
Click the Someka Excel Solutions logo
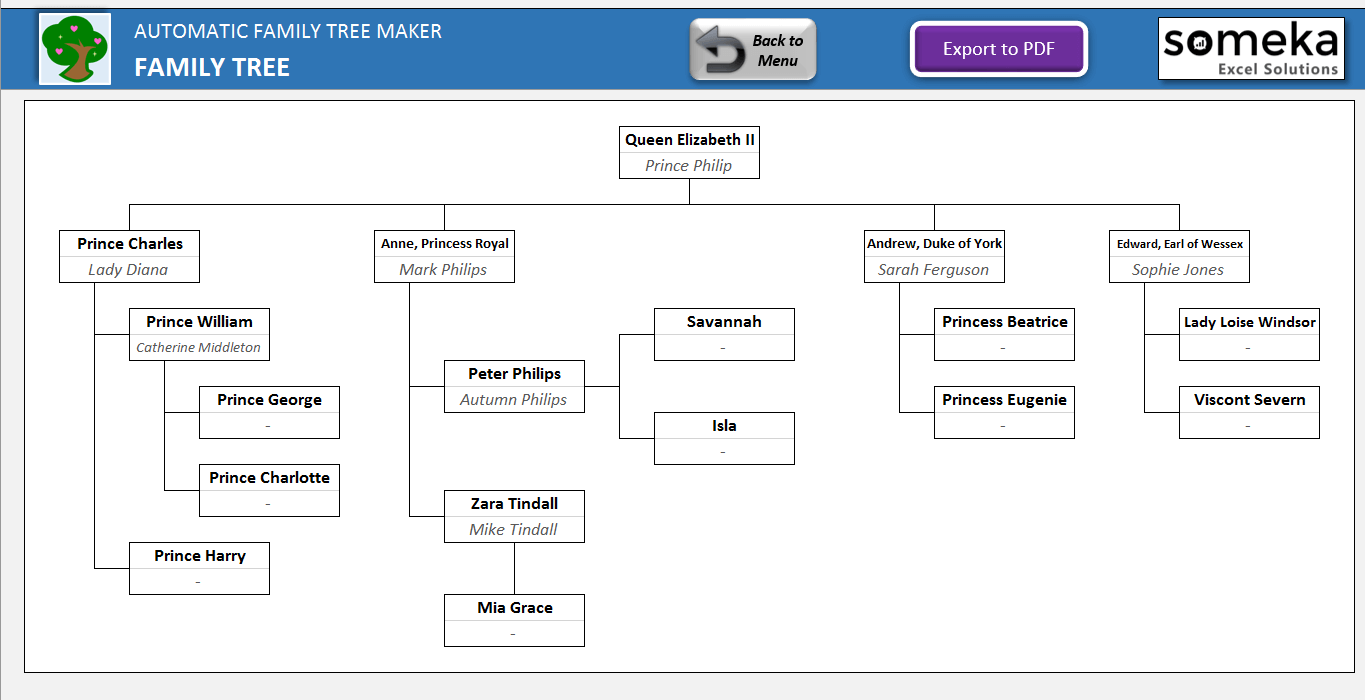point(1250,47)
